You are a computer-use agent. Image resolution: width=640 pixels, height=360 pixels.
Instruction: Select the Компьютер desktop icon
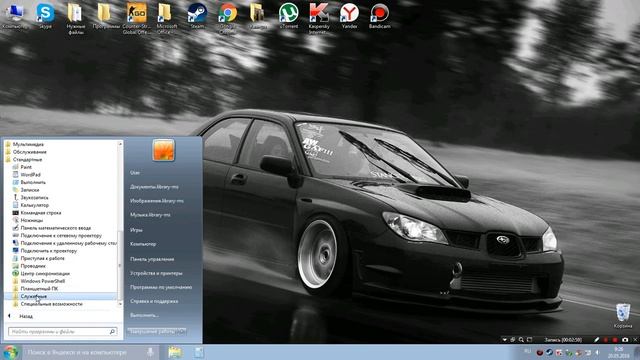[15, 16]
